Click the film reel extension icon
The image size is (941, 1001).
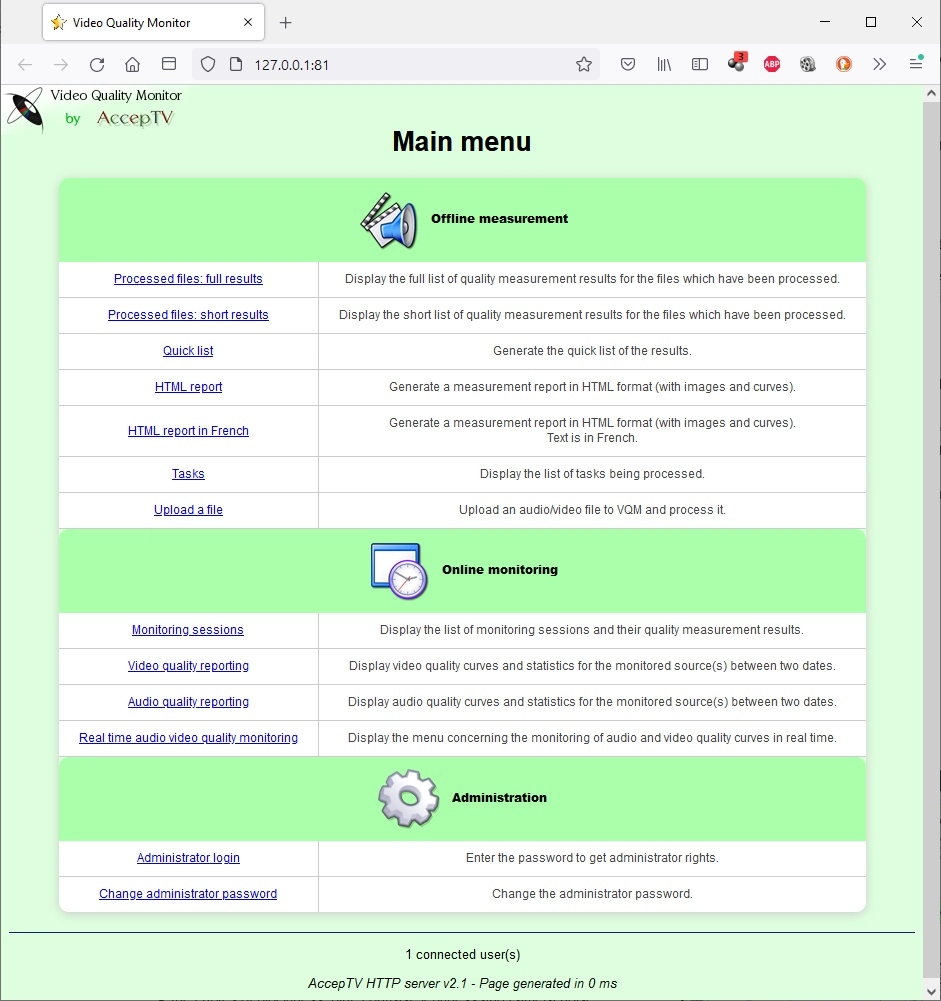[808, 64]
